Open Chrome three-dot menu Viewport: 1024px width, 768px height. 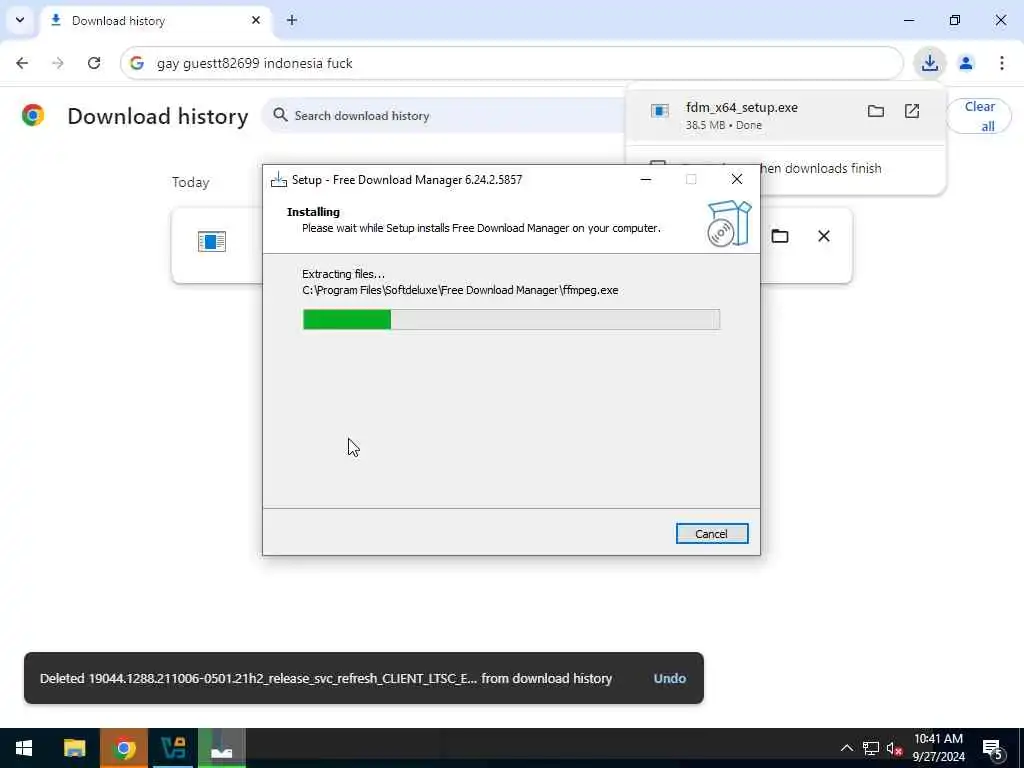coord(1002,63)
